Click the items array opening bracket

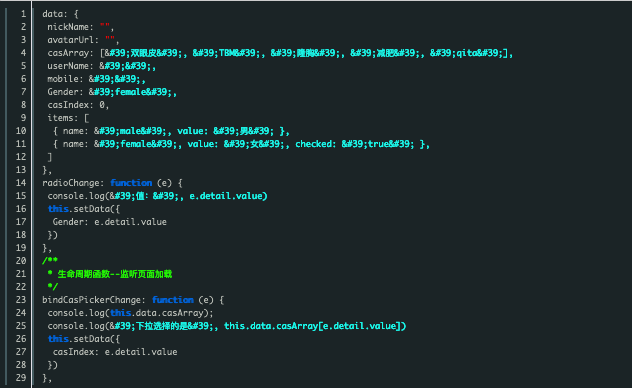(x=86, y=118)
